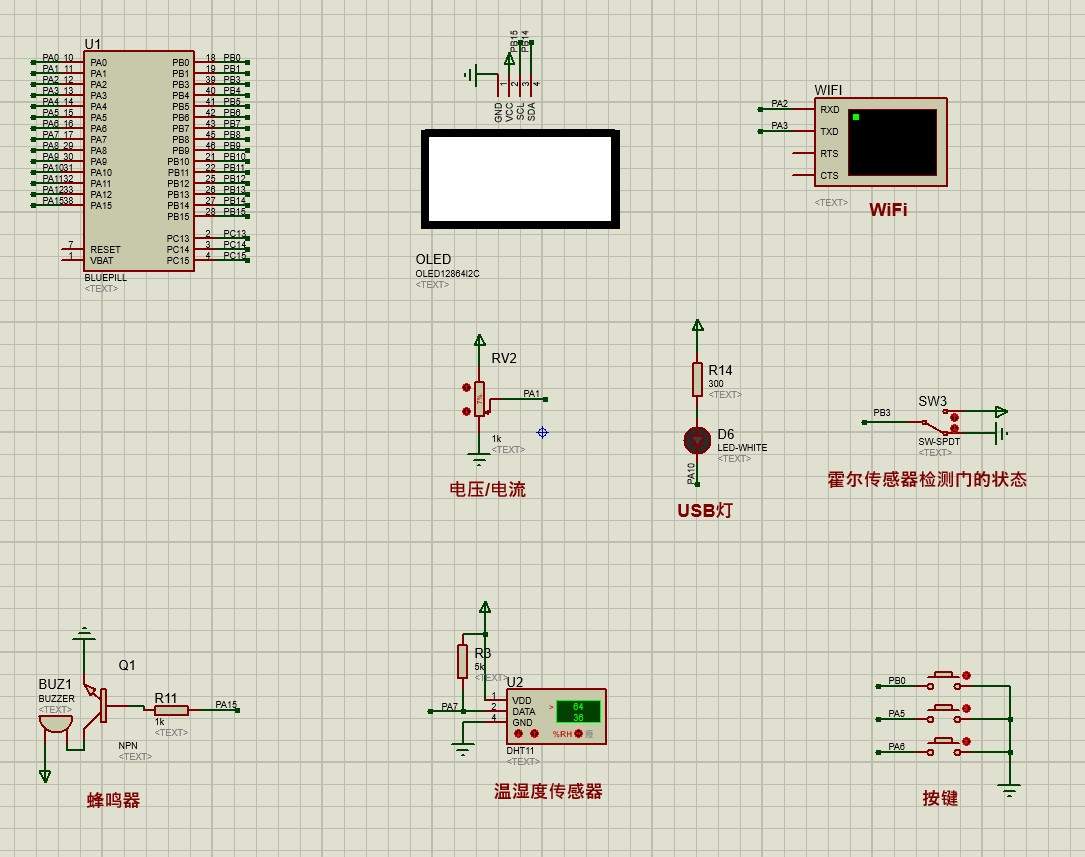Image resolution: width=1085 pixels, height=857 pixels.
Task: Click the 'OLED' reference label
Action: coord(433,259)
